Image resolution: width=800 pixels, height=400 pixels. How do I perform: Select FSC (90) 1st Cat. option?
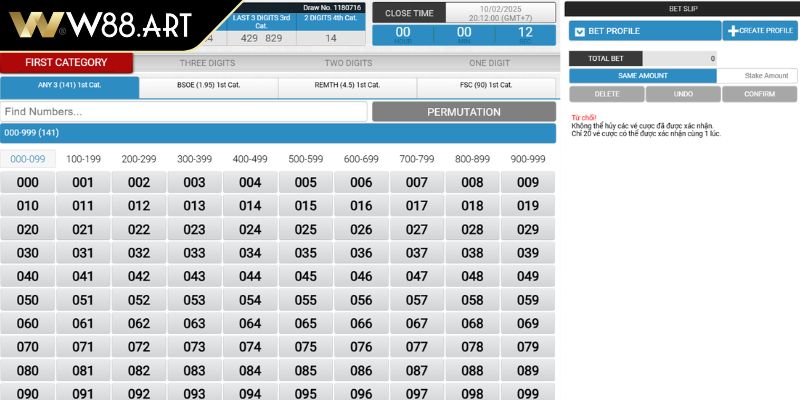pyautogui.click(x=486, y=87)
